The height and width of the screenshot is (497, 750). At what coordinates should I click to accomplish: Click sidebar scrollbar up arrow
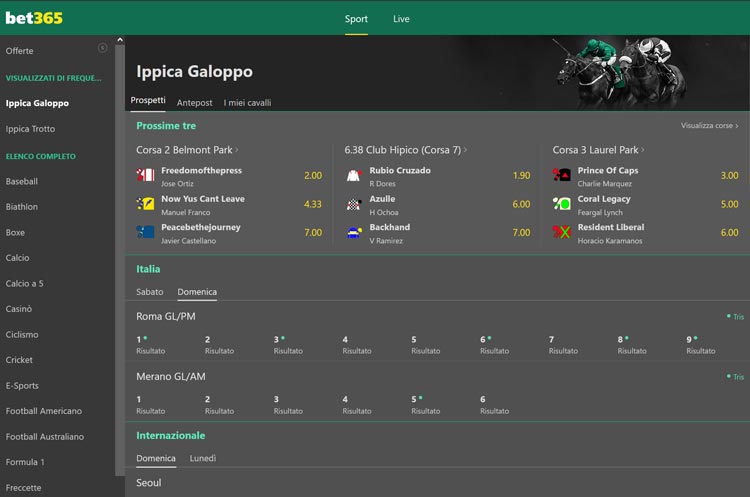(120, 41)
